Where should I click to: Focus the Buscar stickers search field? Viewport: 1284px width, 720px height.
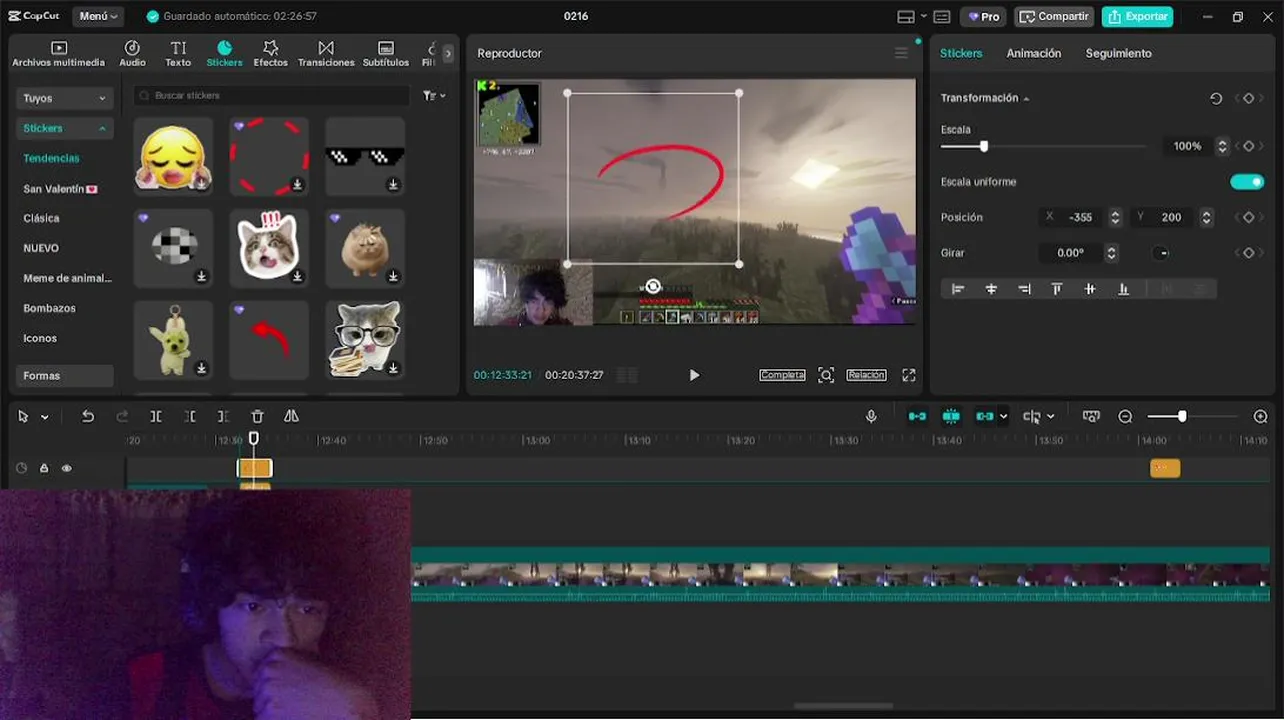click(x=271, y=95)
